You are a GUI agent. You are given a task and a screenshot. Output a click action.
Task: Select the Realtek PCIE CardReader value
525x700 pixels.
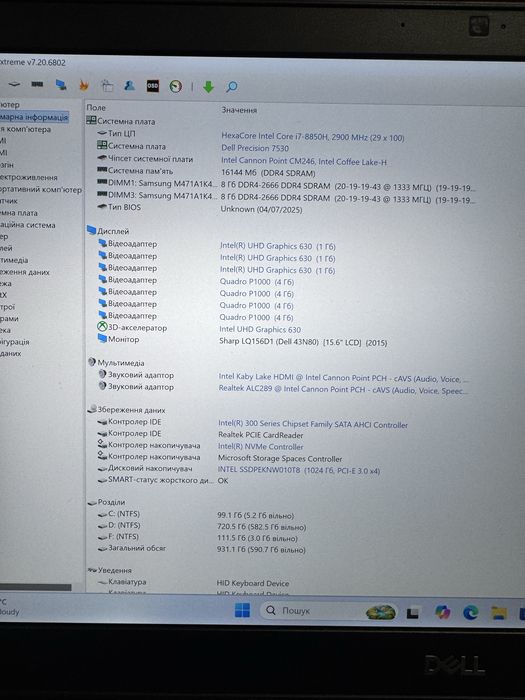pyautogui.click(x=260, y=435)
